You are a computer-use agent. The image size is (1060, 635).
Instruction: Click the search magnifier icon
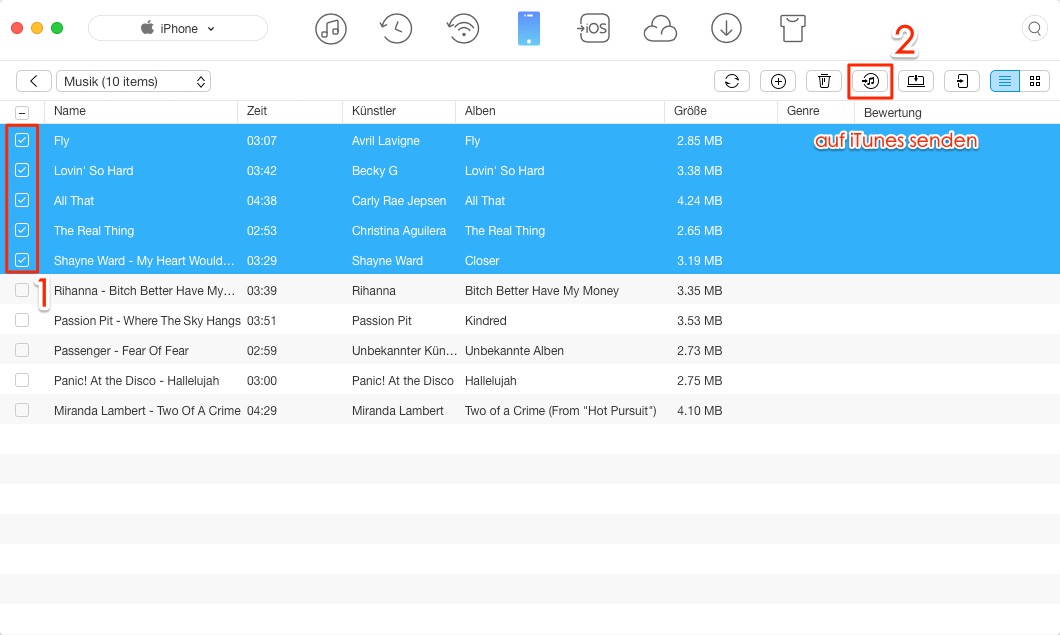[x=1034, y=28]
